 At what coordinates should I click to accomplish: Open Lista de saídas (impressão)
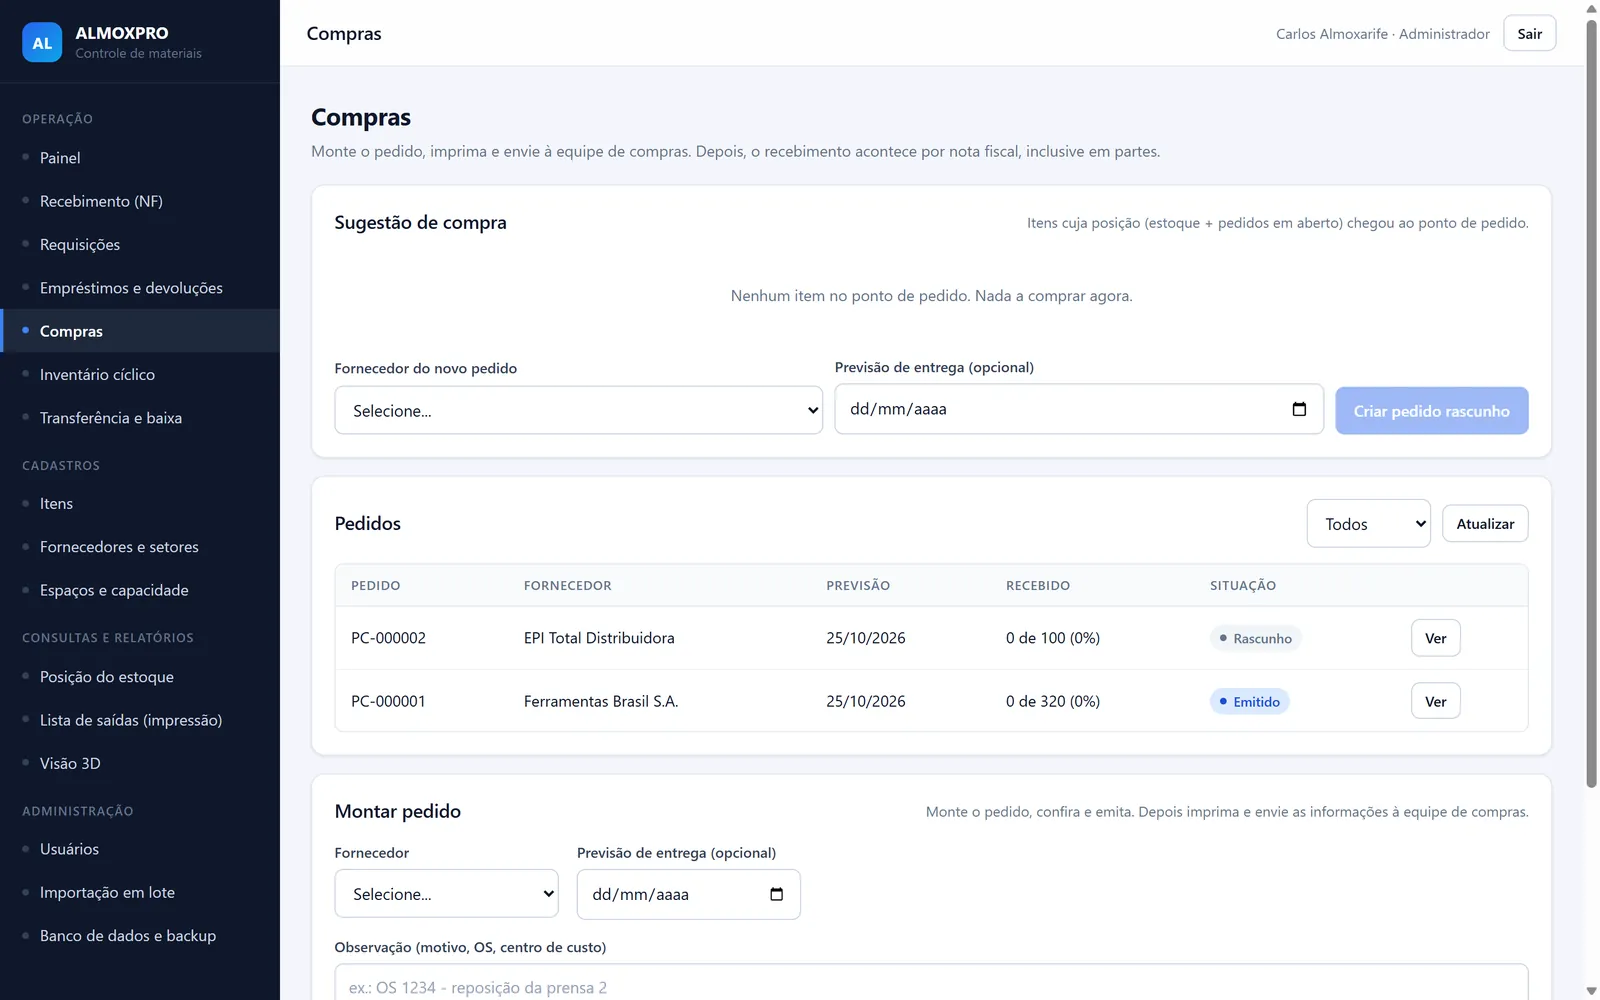(140, 720)
